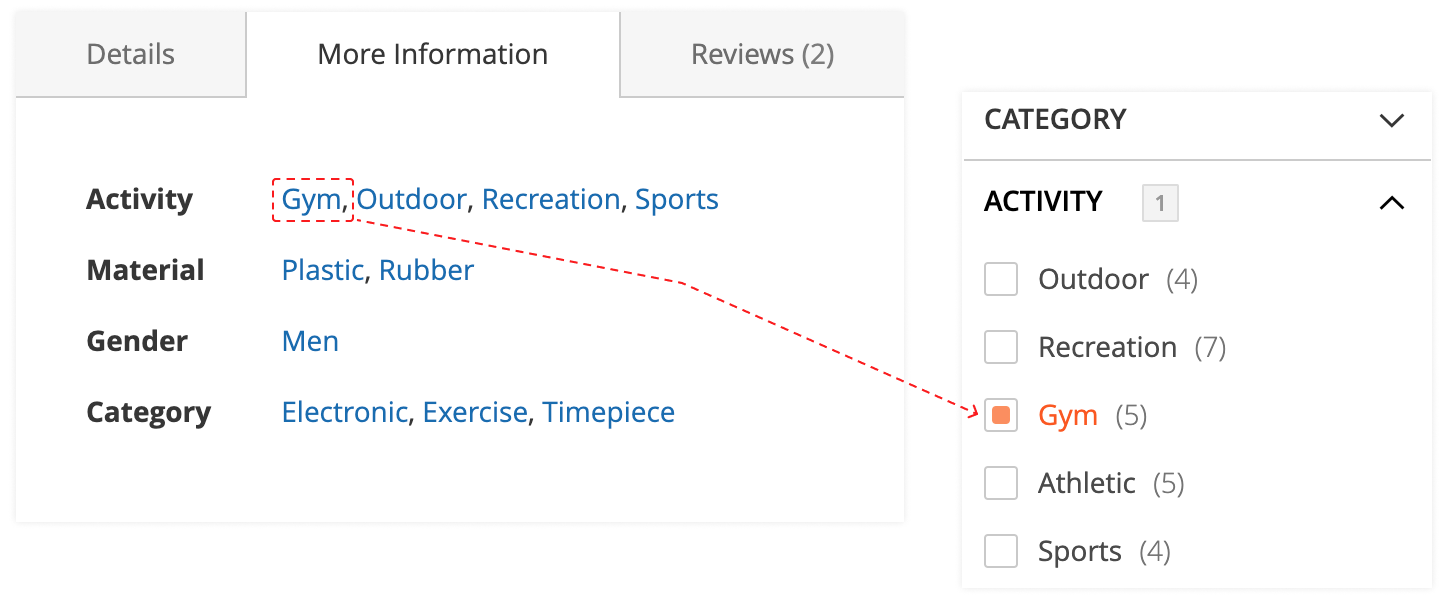Click the Plastic material link
This screenshot has width=1453, height=613.
322,270
